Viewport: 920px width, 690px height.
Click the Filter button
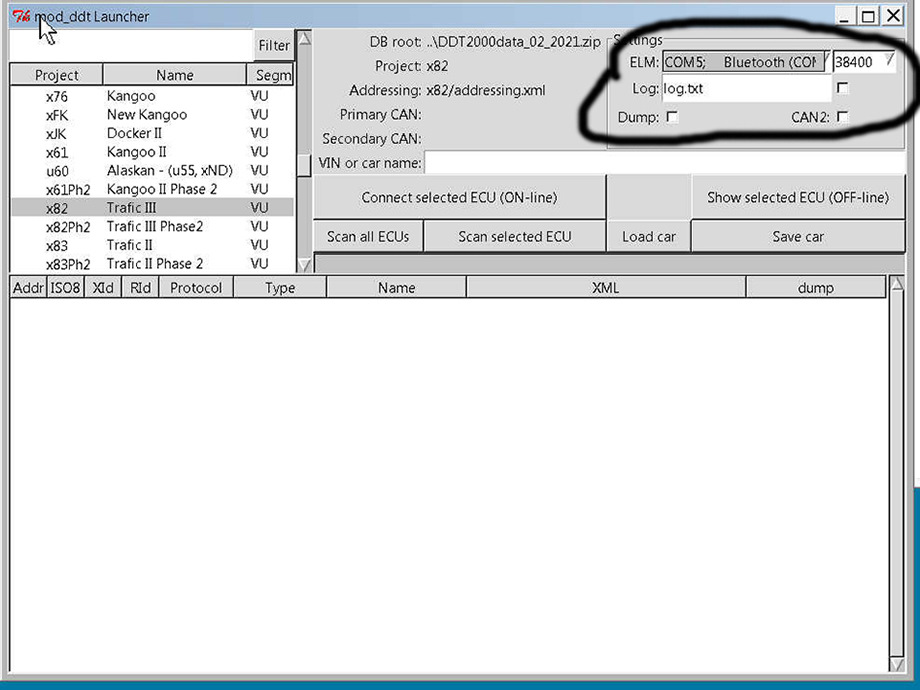tap(274, 45)
